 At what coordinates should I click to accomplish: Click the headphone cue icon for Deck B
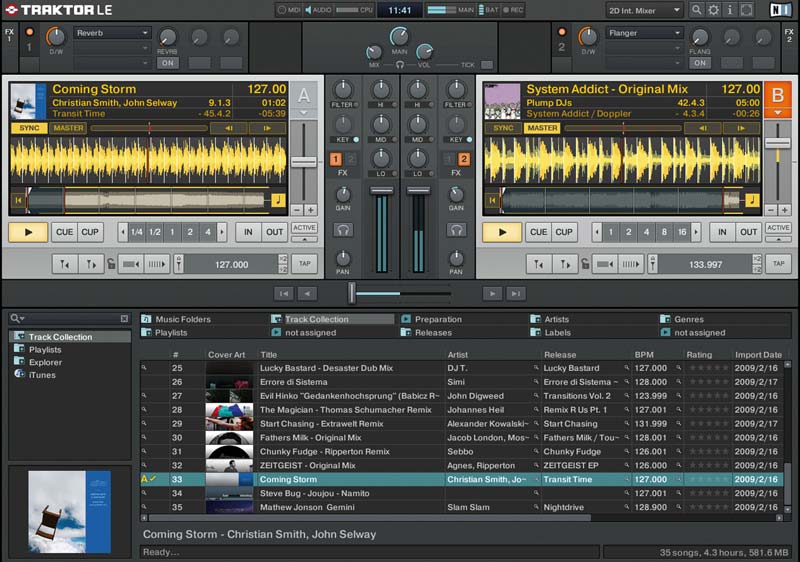pyautogui.click(x=457, y=230)
